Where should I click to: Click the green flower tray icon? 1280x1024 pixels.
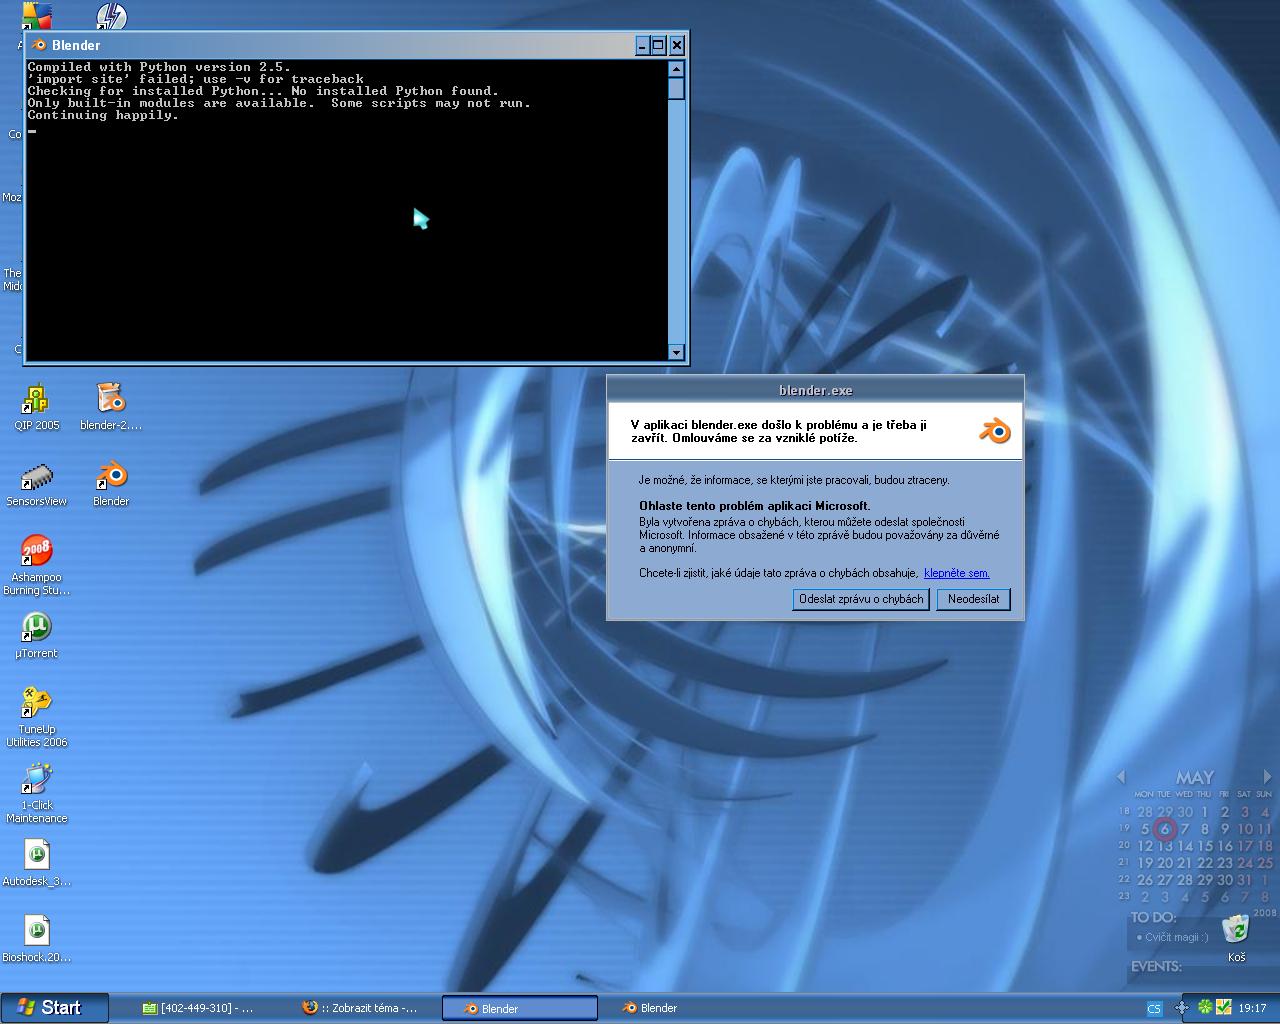[1206, 1008]
